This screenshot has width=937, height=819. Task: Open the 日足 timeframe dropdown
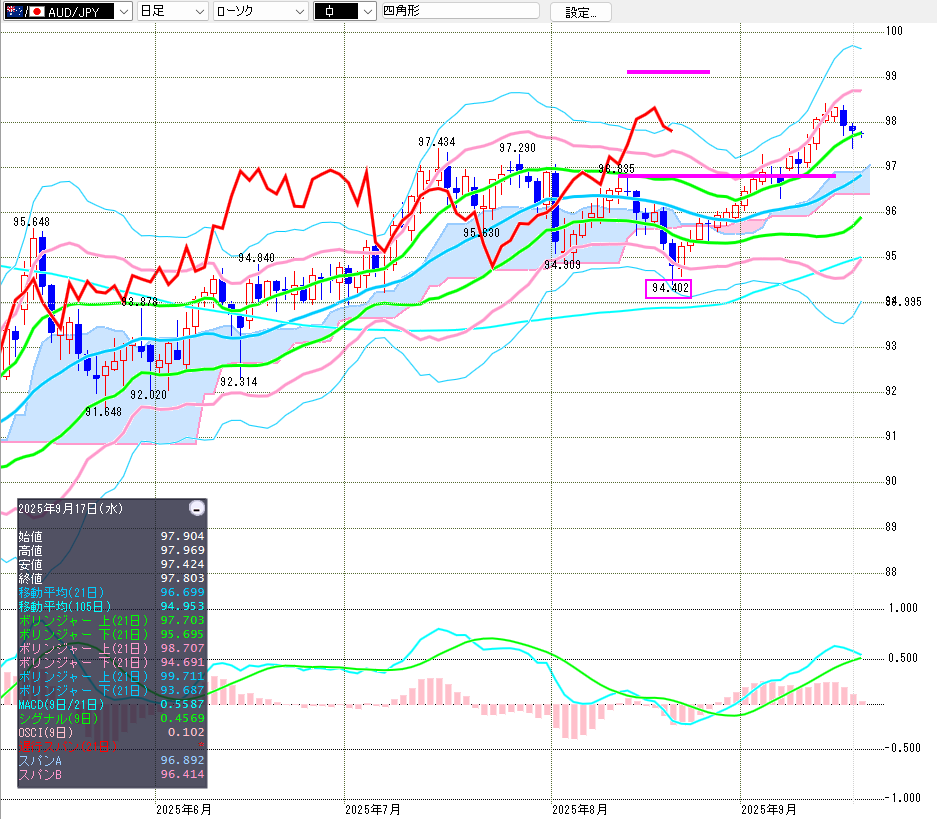click(x=171, y=11)
